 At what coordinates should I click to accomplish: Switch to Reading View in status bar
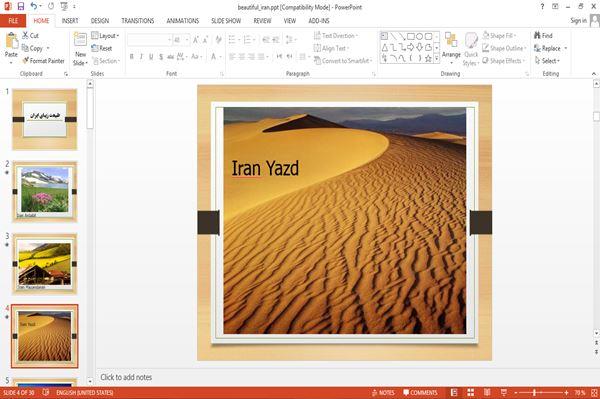point(487,392)
